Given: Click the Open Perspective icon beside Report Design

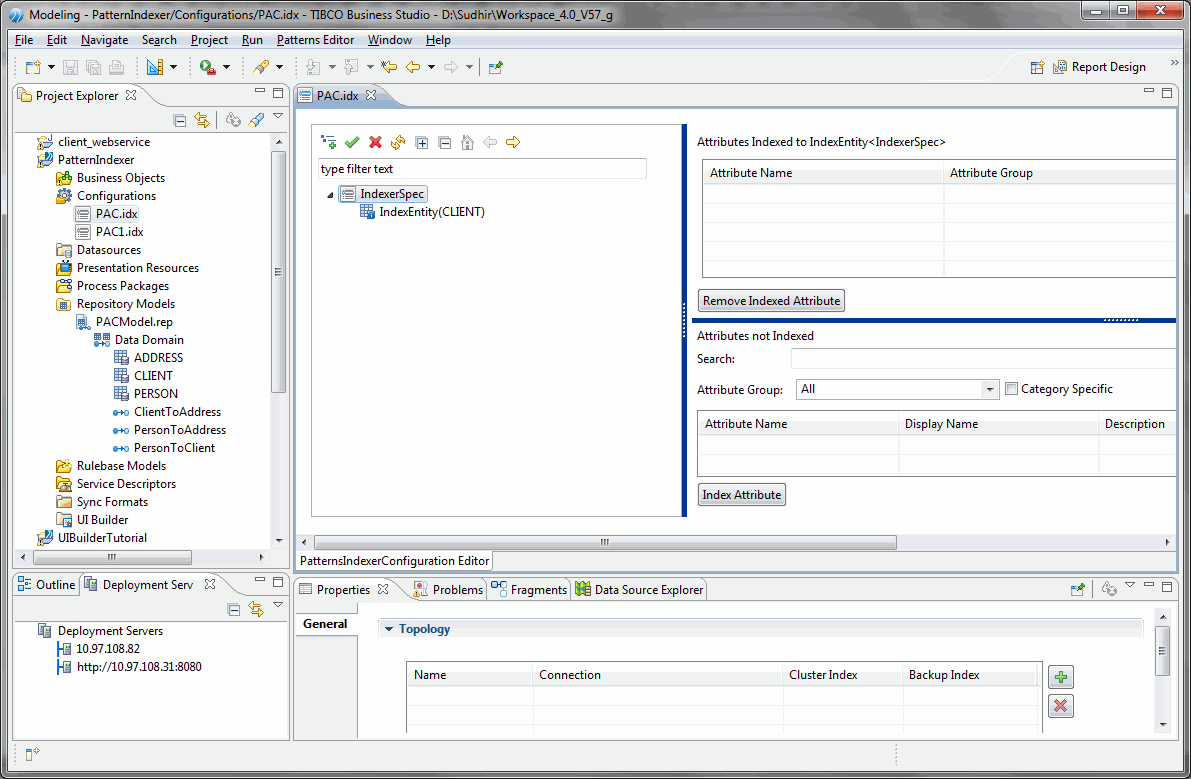Looking at the screenshot, I should click(1037, 68).
